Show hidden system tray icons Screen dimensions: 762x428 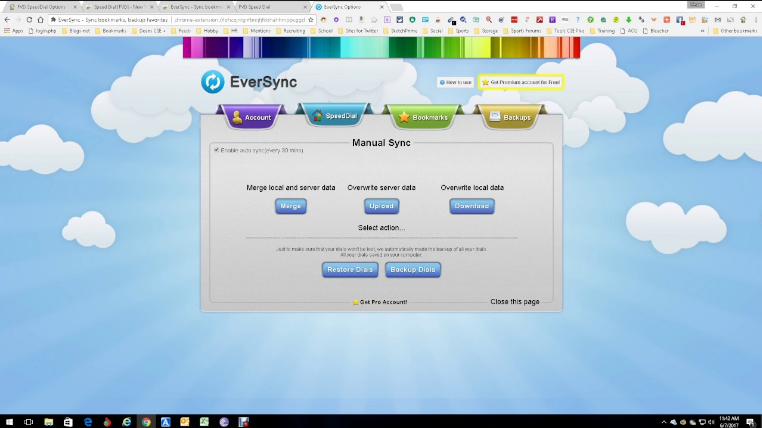point(664,422)
